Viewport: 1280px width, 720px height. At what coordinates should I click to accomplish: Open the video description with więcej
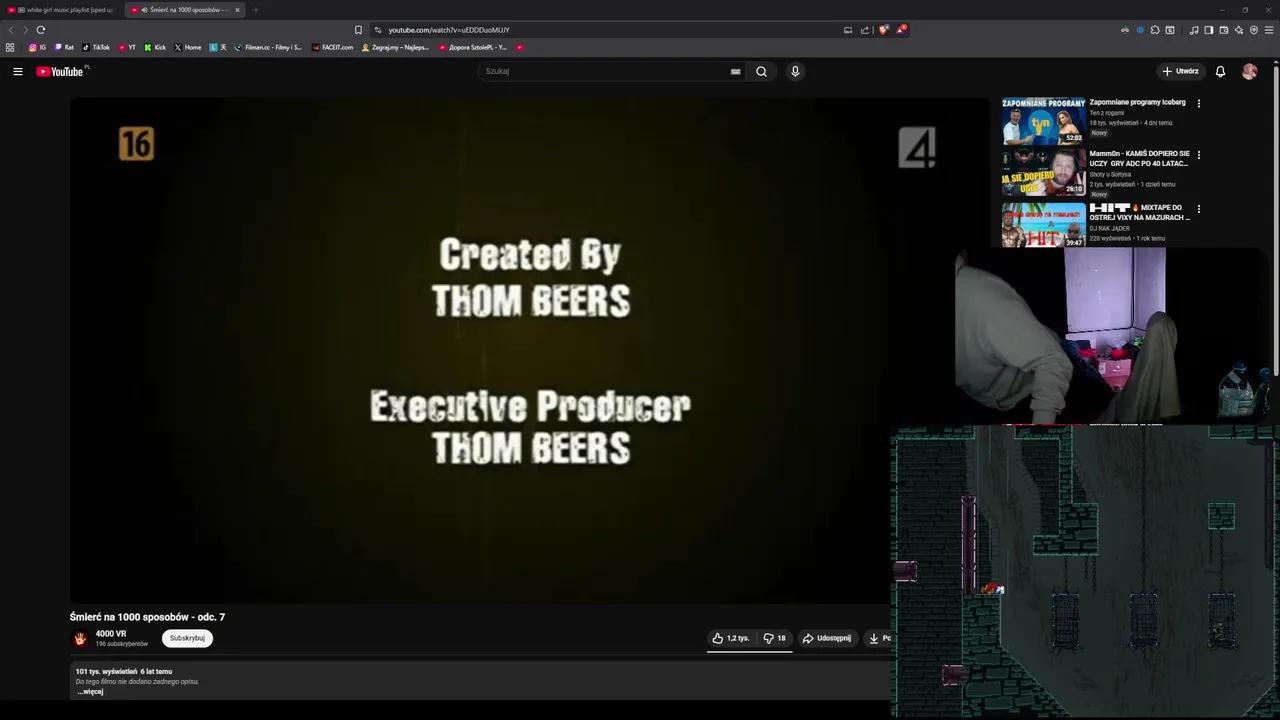(90, 691)
